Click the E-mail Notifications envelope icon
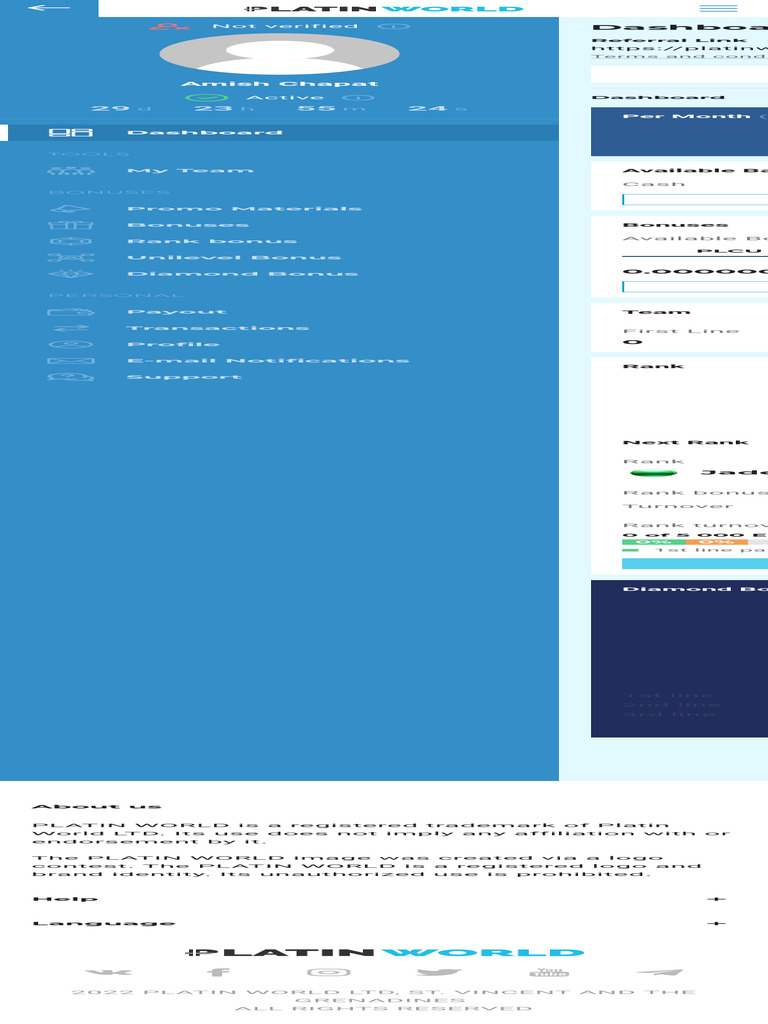This screenshot has width=768, height=1024. coord(71,361)
